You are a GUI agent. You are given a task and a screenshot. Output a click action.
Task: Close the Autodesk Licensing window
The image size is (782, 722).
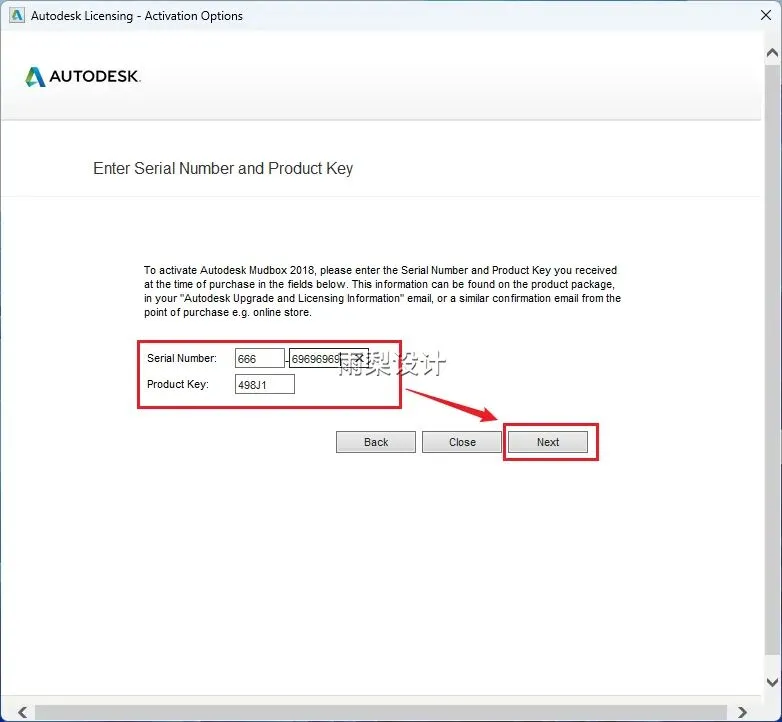pos(766,15)
